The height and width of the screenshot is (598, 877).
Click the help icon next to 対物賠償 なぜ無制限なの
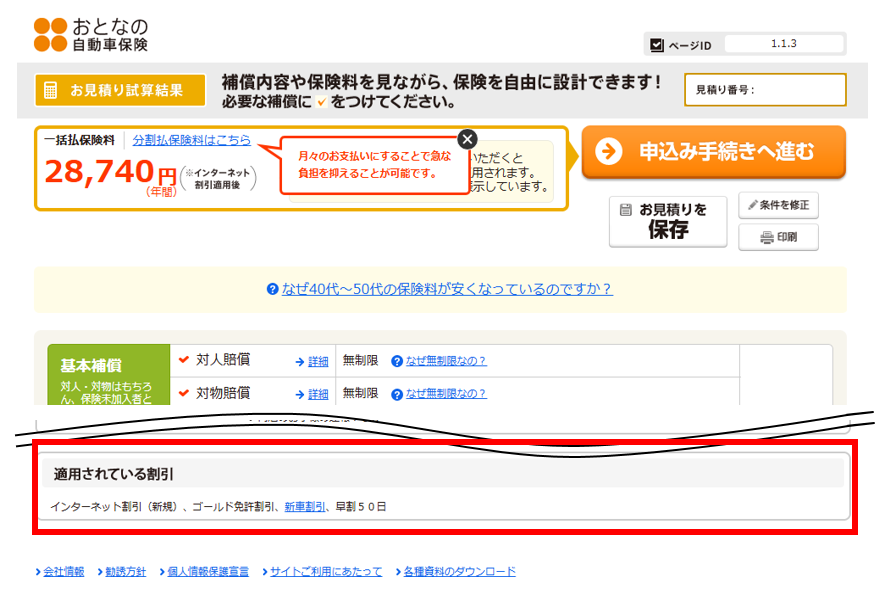point(397,394)
